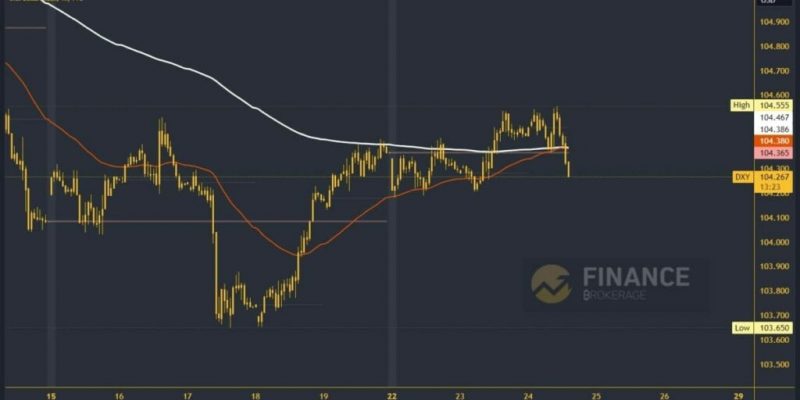Click the 103.650 low price value
Image resolution: width=800 pixels, height=400 pixels.
pos(774,328)
